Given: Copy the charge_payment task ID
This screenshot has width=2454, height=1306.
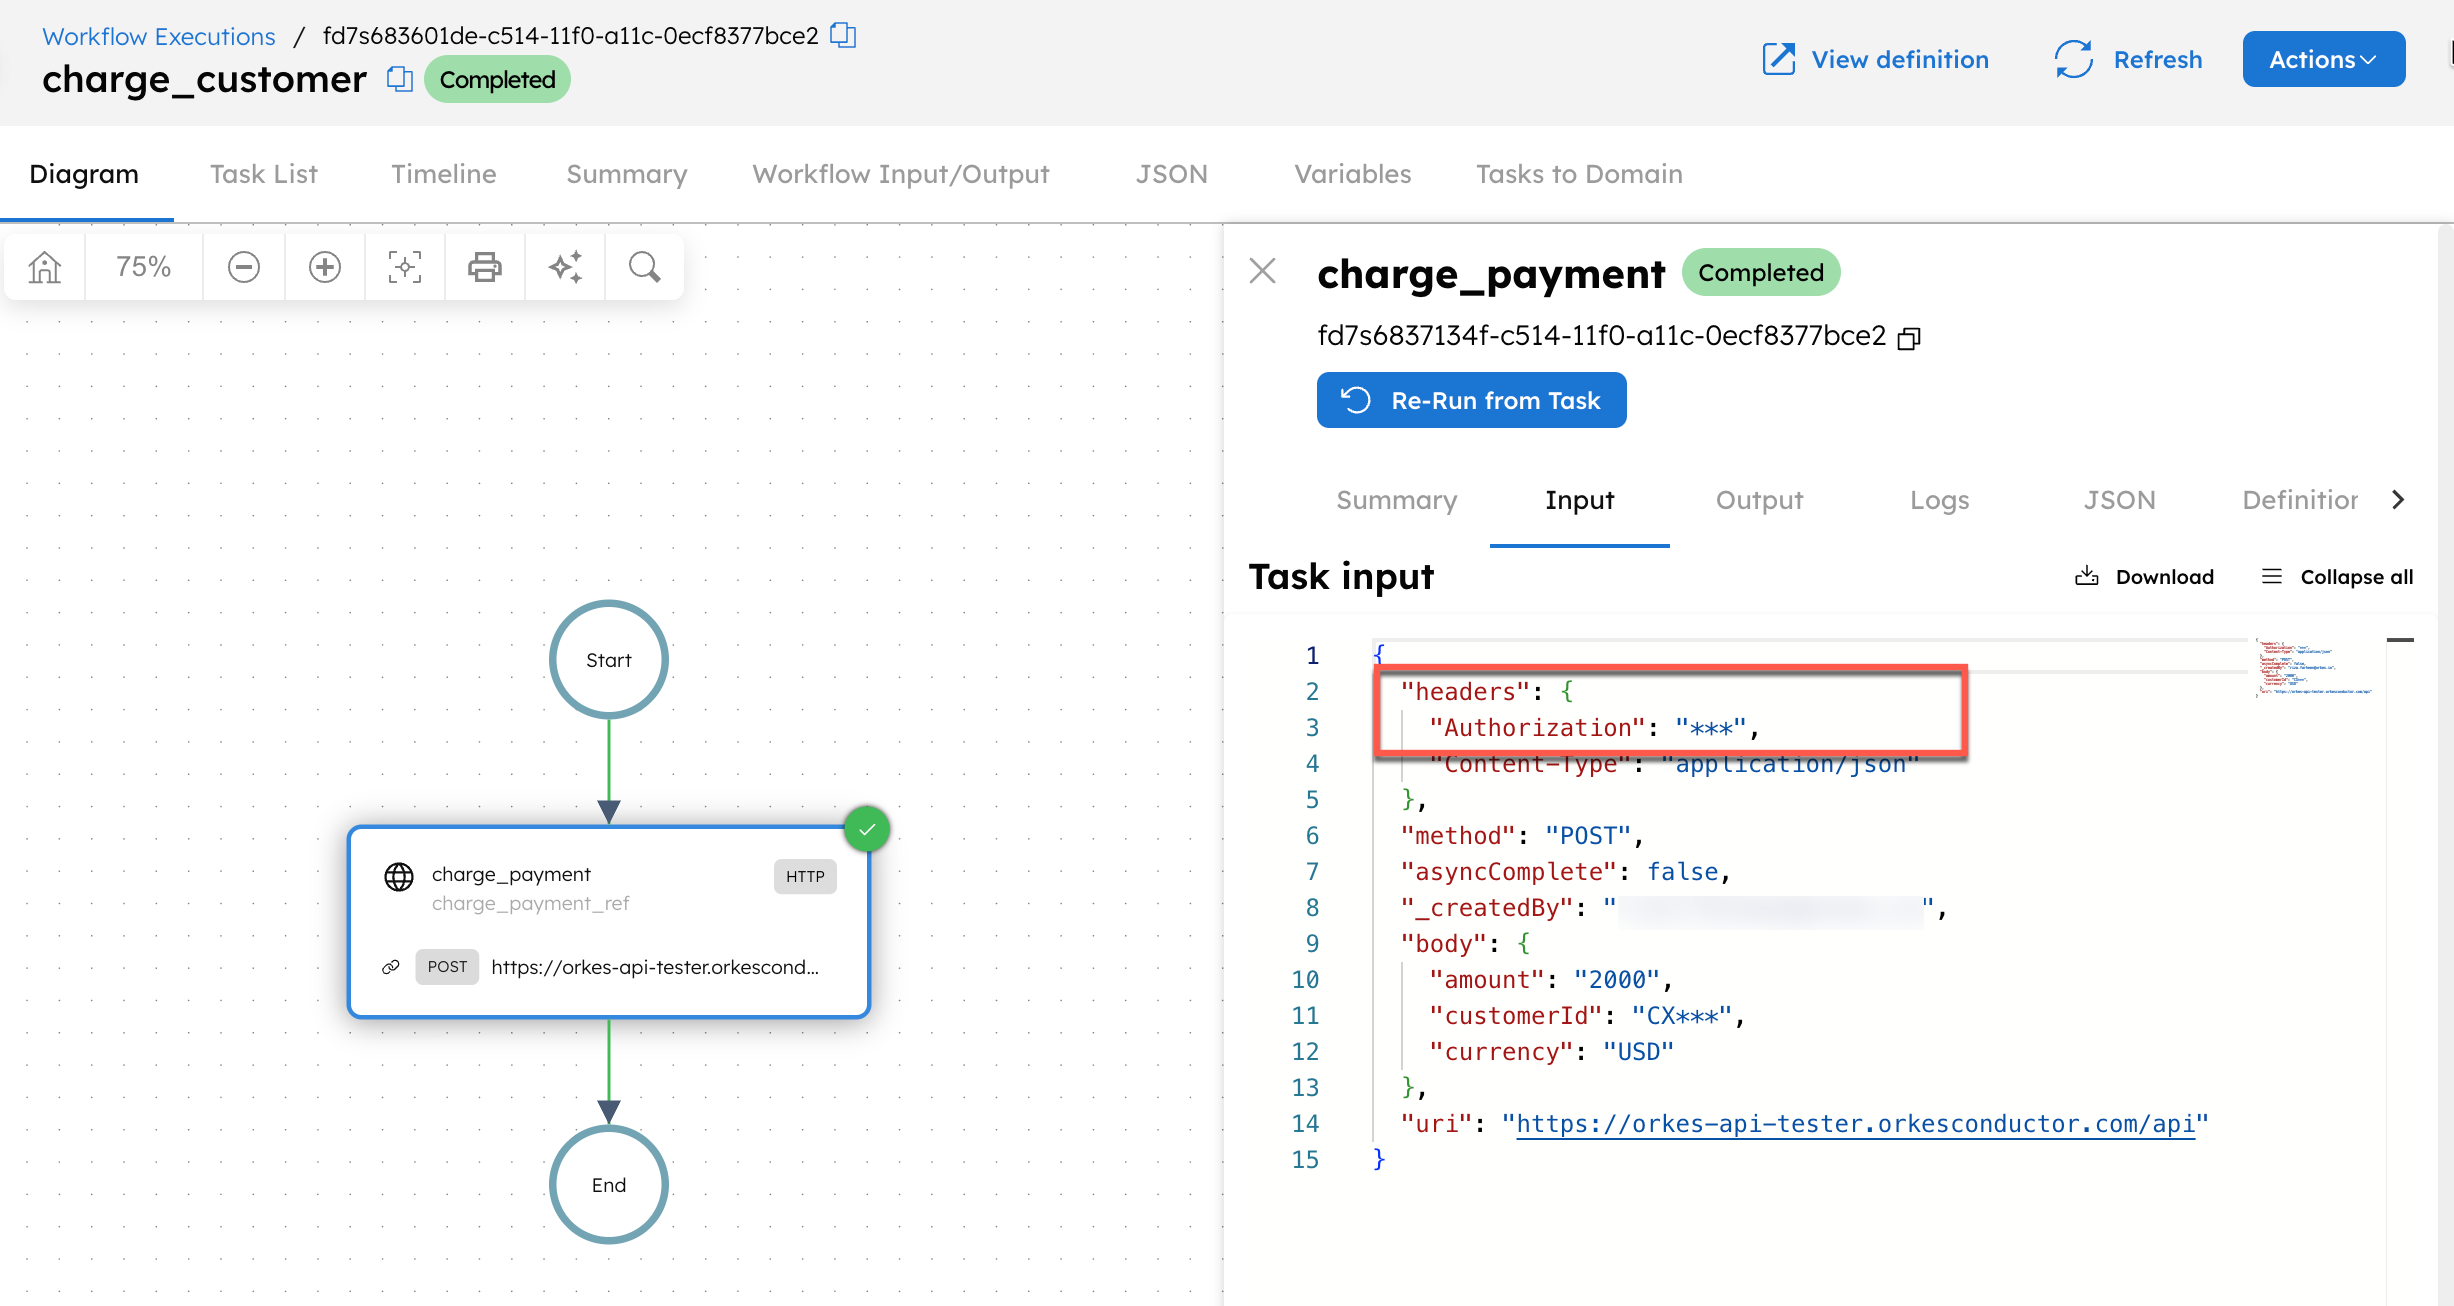Looking at the screenshot, I should [1908, 338].
